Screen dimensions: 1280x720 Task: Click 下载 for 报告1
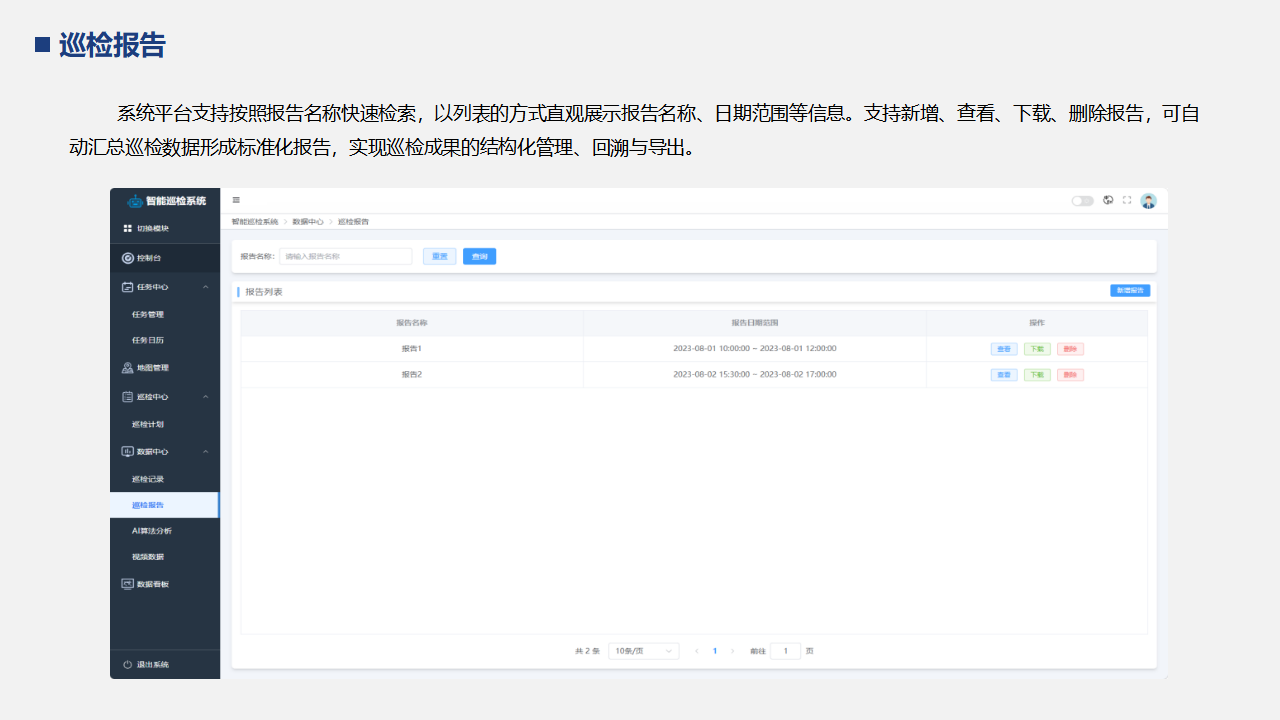pos(1037,349)
